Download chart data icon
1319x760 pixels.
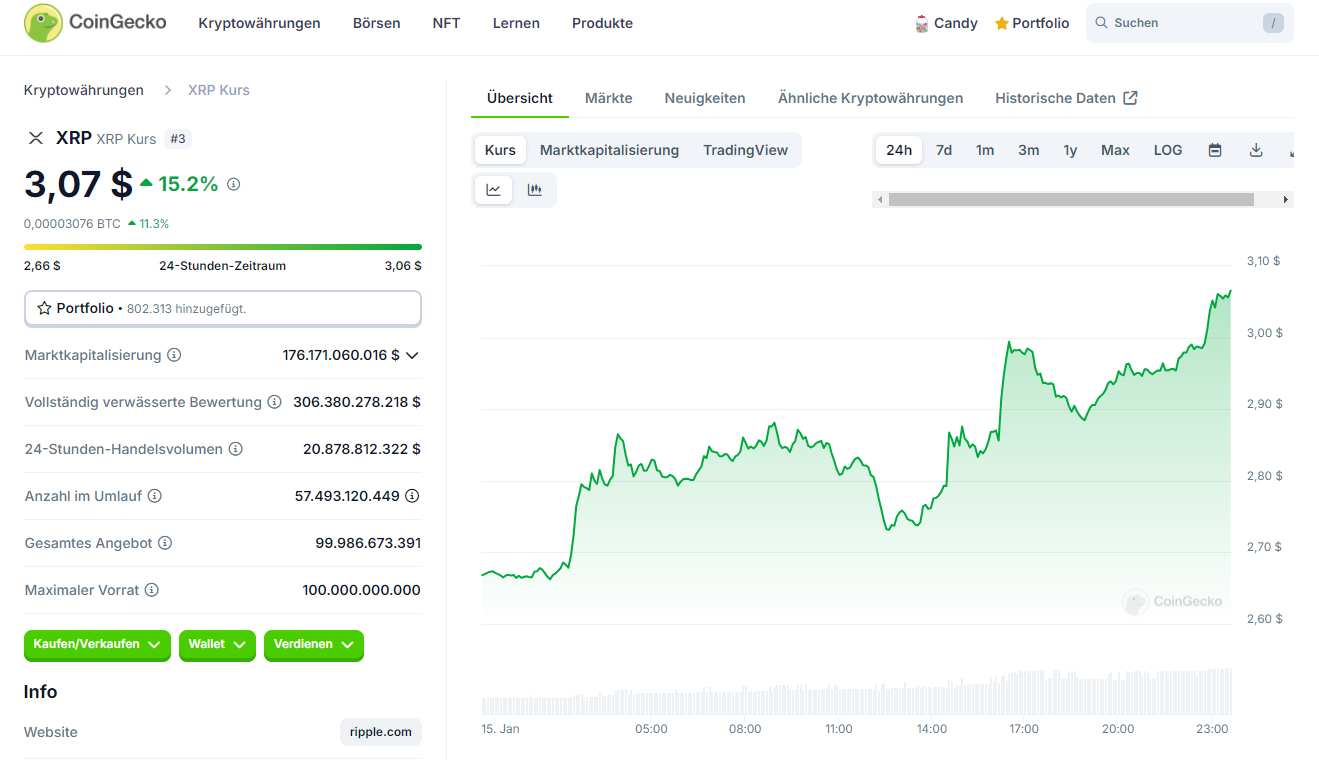pyautogui.click(x=1256, y=150)
